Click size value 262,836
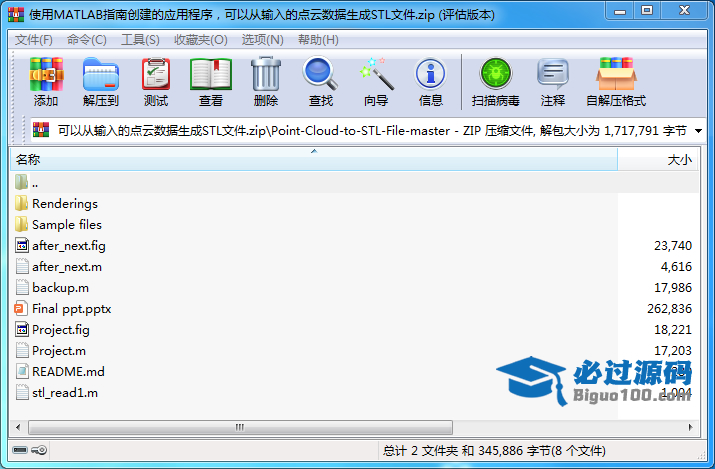715x469 pixels. (669, 309)
